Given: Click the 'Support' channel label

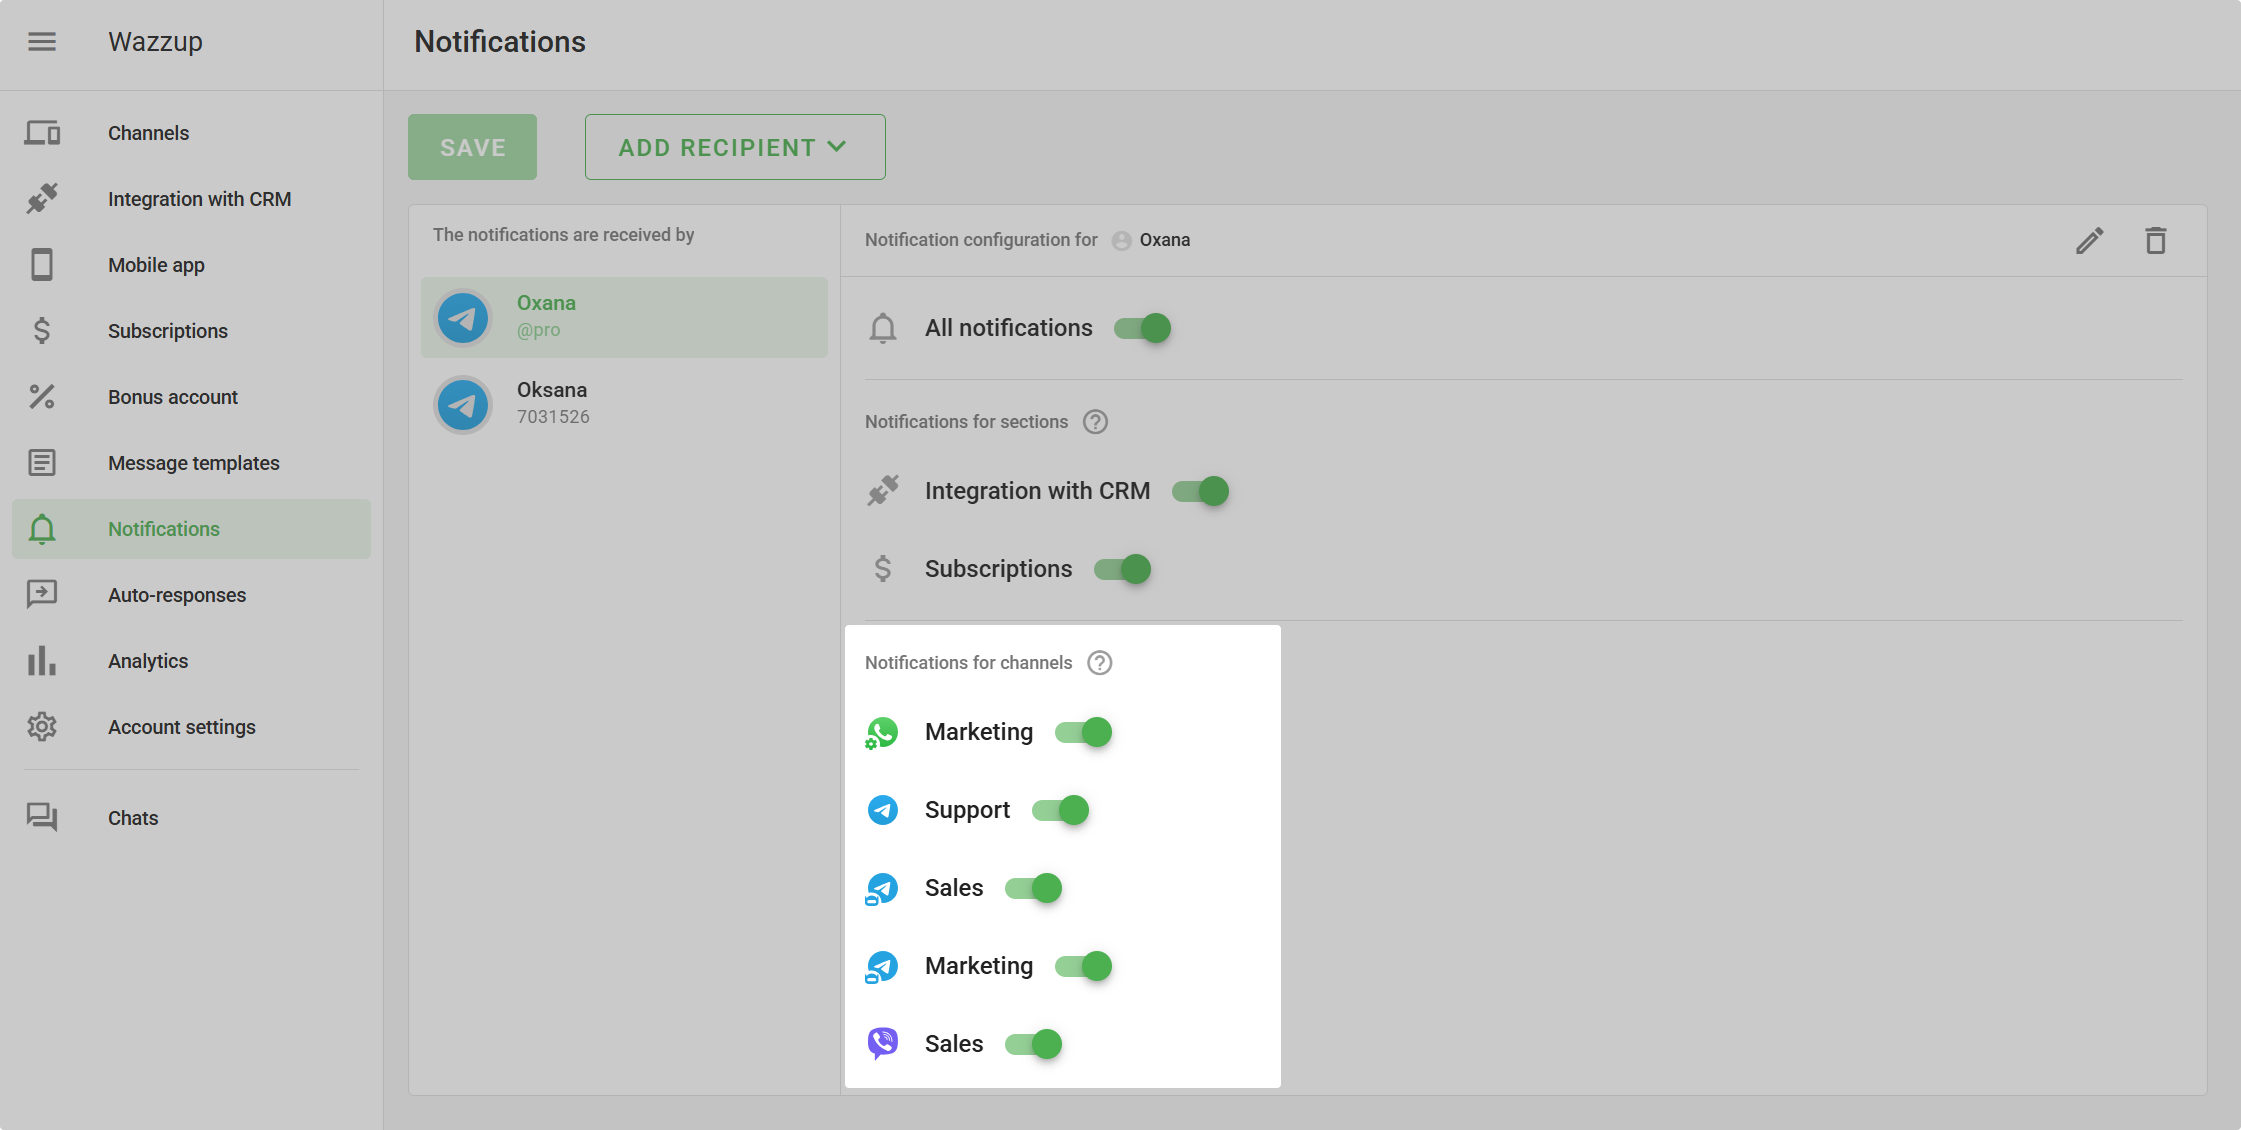Looking at the screenshot, I should click(967, 810).
